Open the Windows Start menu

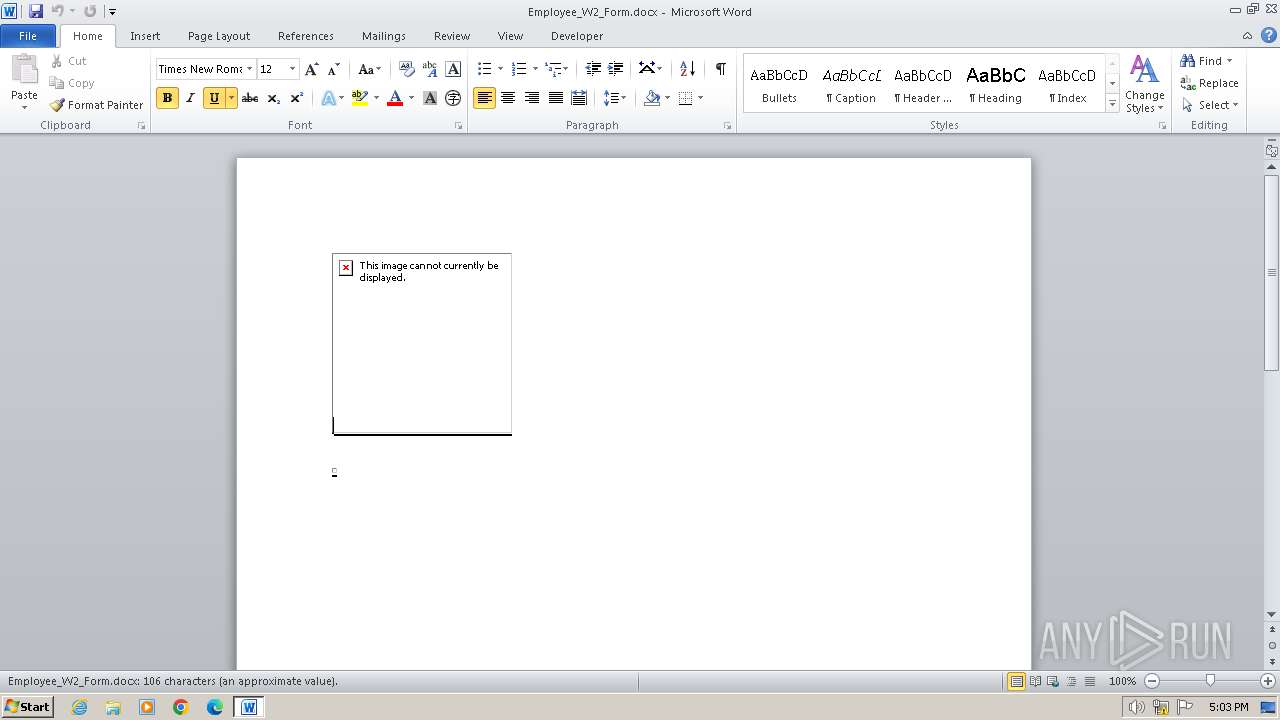[27, 707]
